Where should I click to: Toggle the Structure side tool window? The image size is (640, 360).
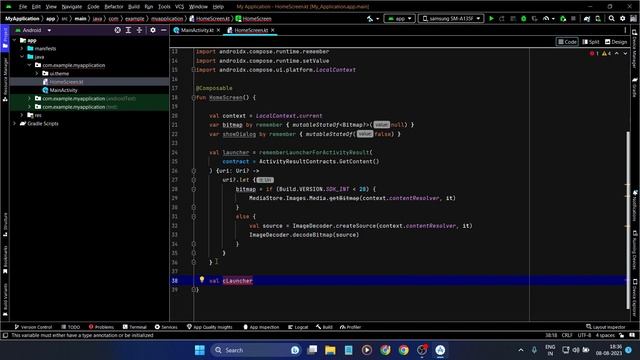tap(5, 224)
